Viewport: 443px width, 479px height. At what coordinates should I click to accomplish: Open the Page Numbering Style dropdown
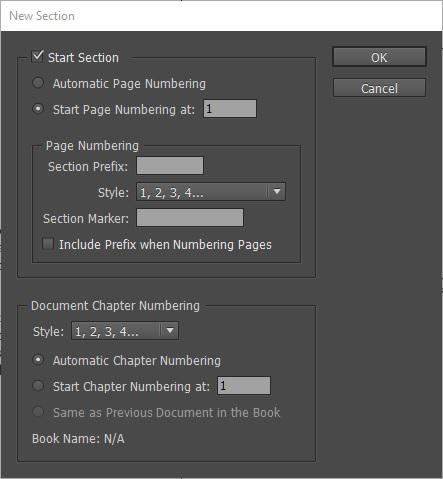tap(211, 192)
